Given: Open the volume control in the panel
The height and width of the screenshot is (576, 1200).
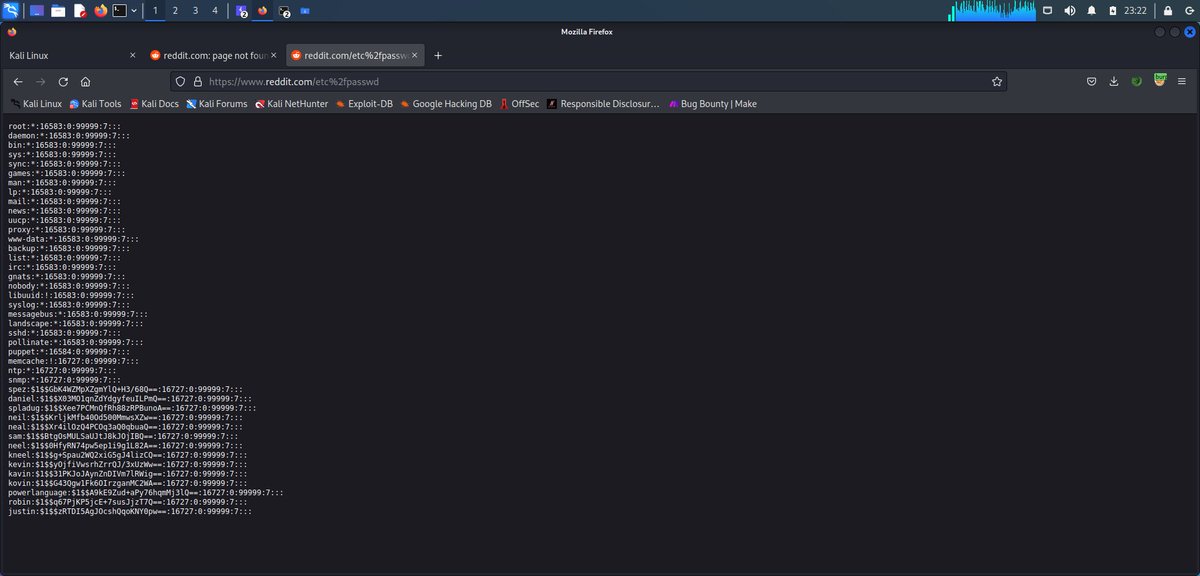Looking at the screenshot, I should (x=1070, y=11).
